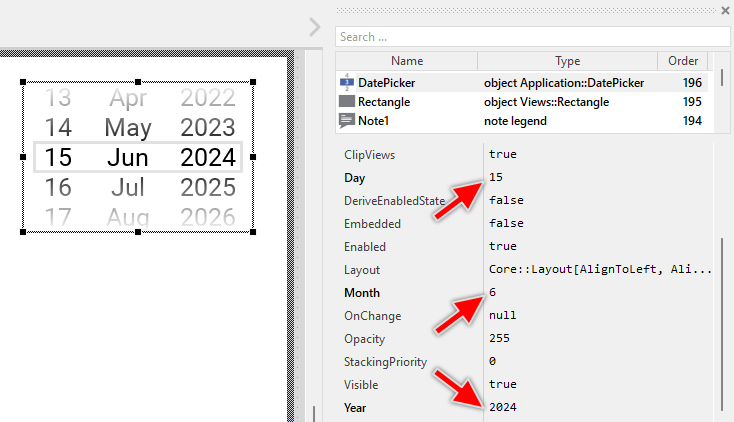Click the DatePicker object icon
This screenshot has width=734, height=422.
346,83
